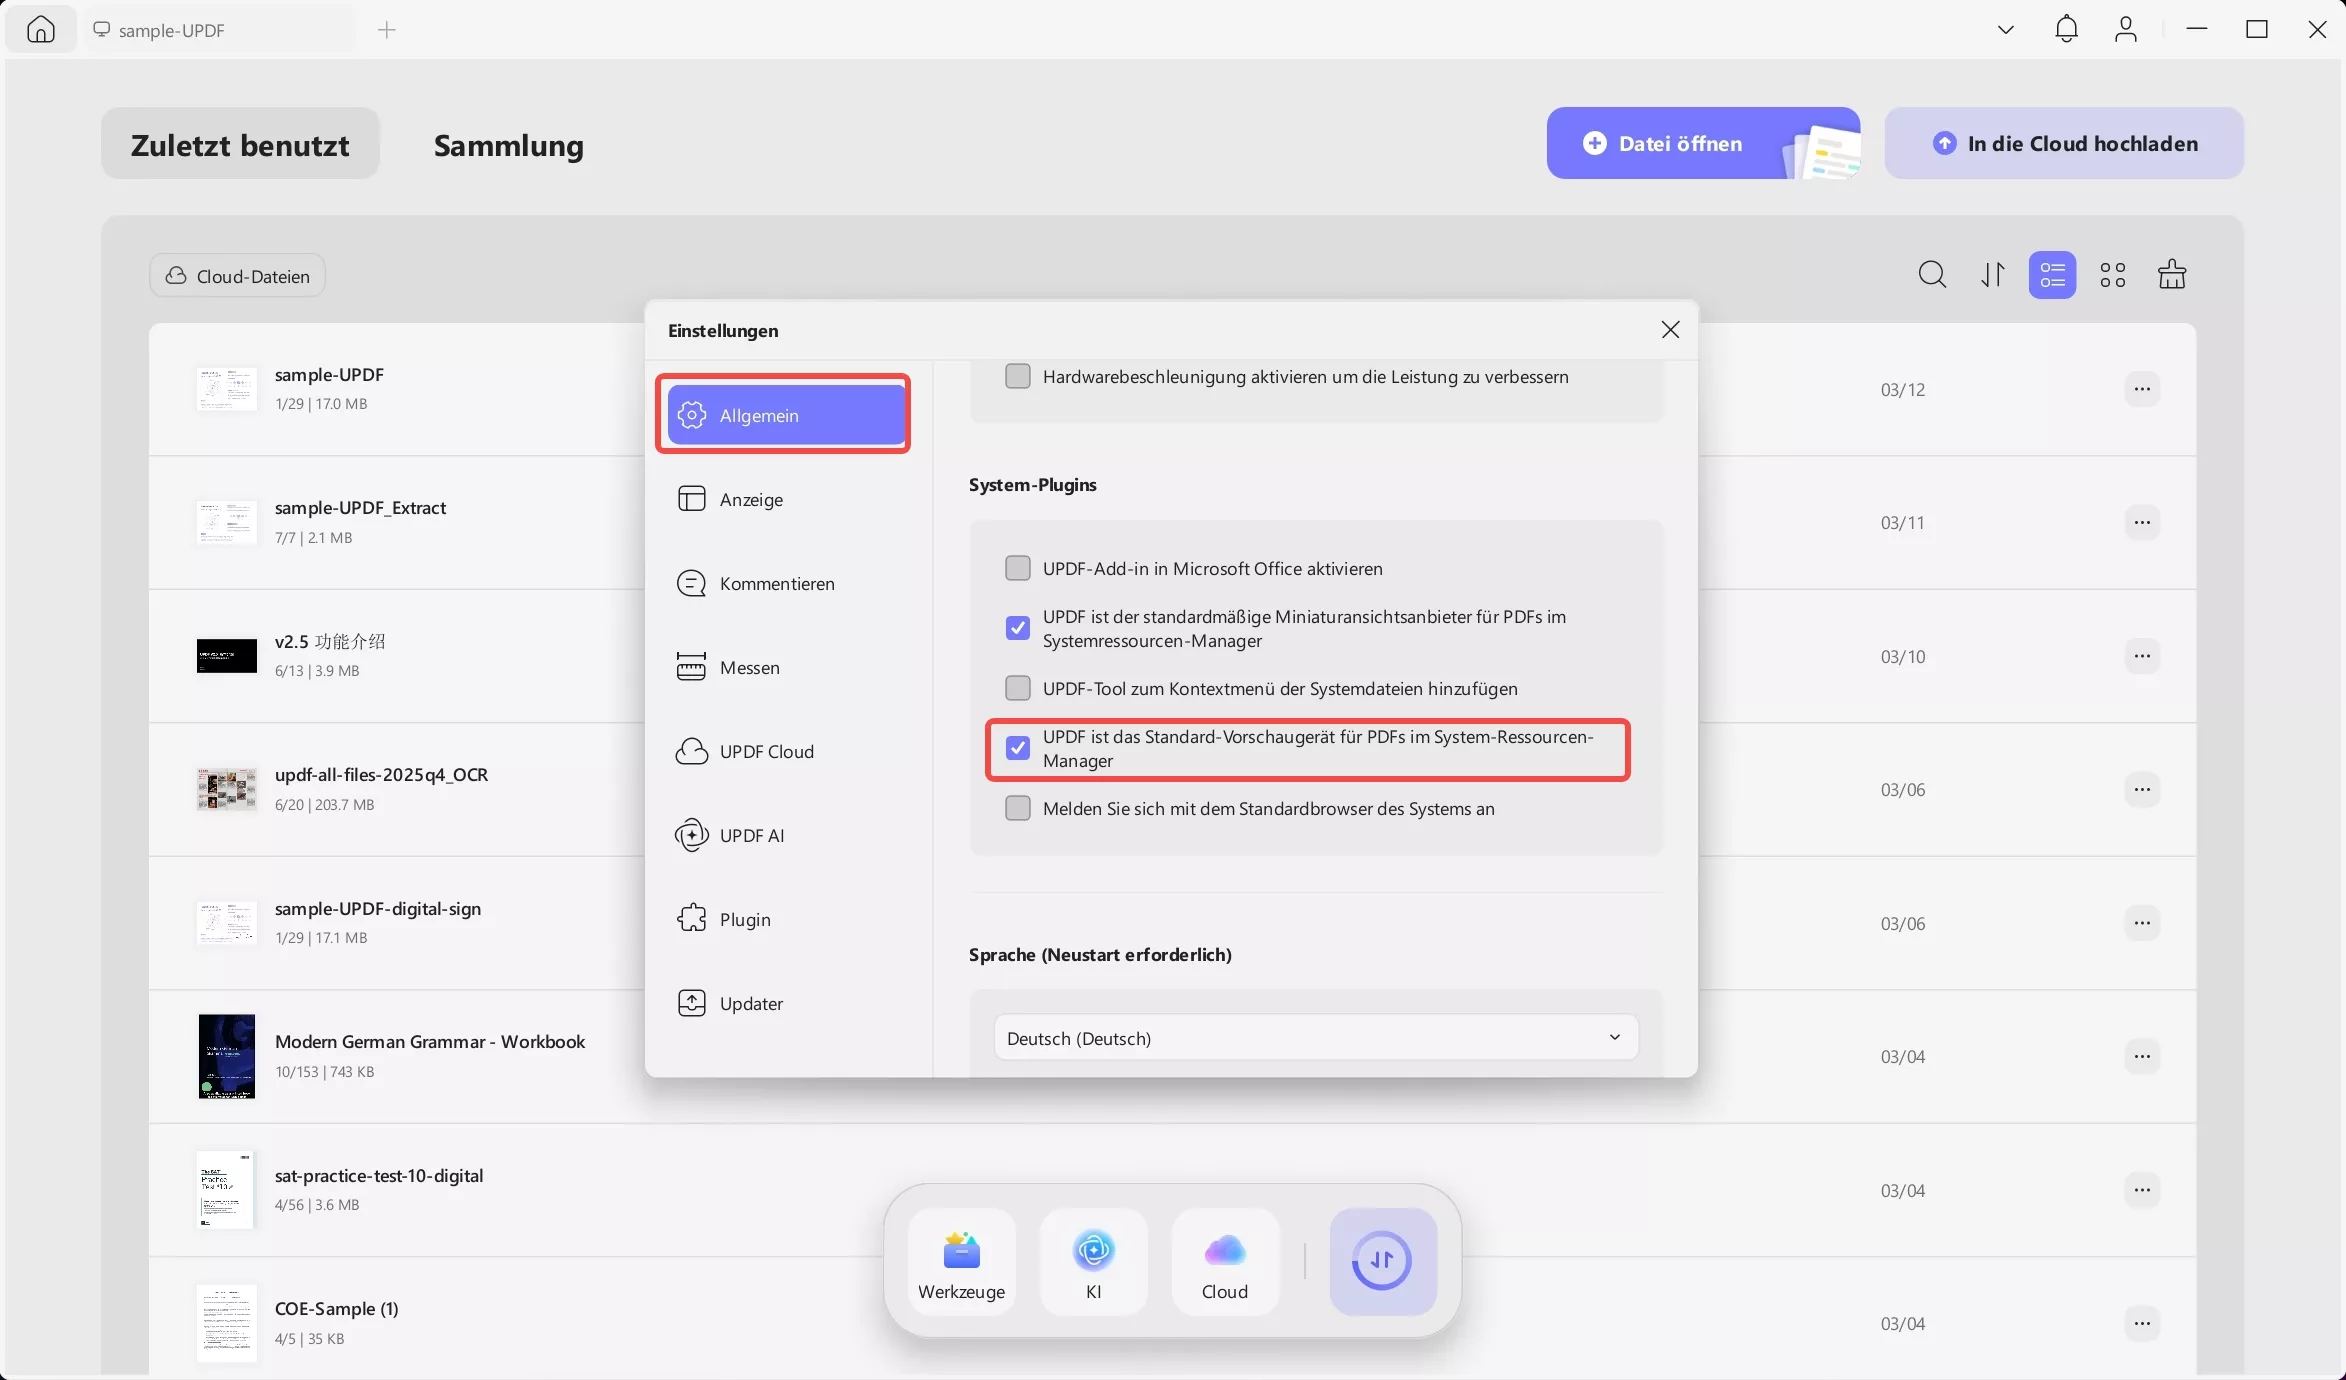Select the Anzeige settings tab
Screen dimensions: 2346x1380
[751, 499]
